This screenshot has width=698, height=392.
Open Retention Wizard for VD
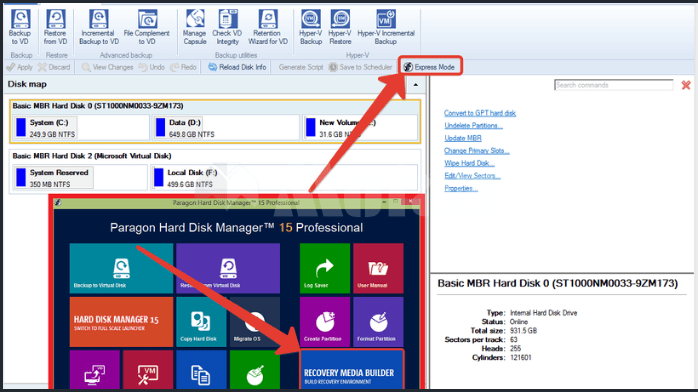tap(268, 28)
